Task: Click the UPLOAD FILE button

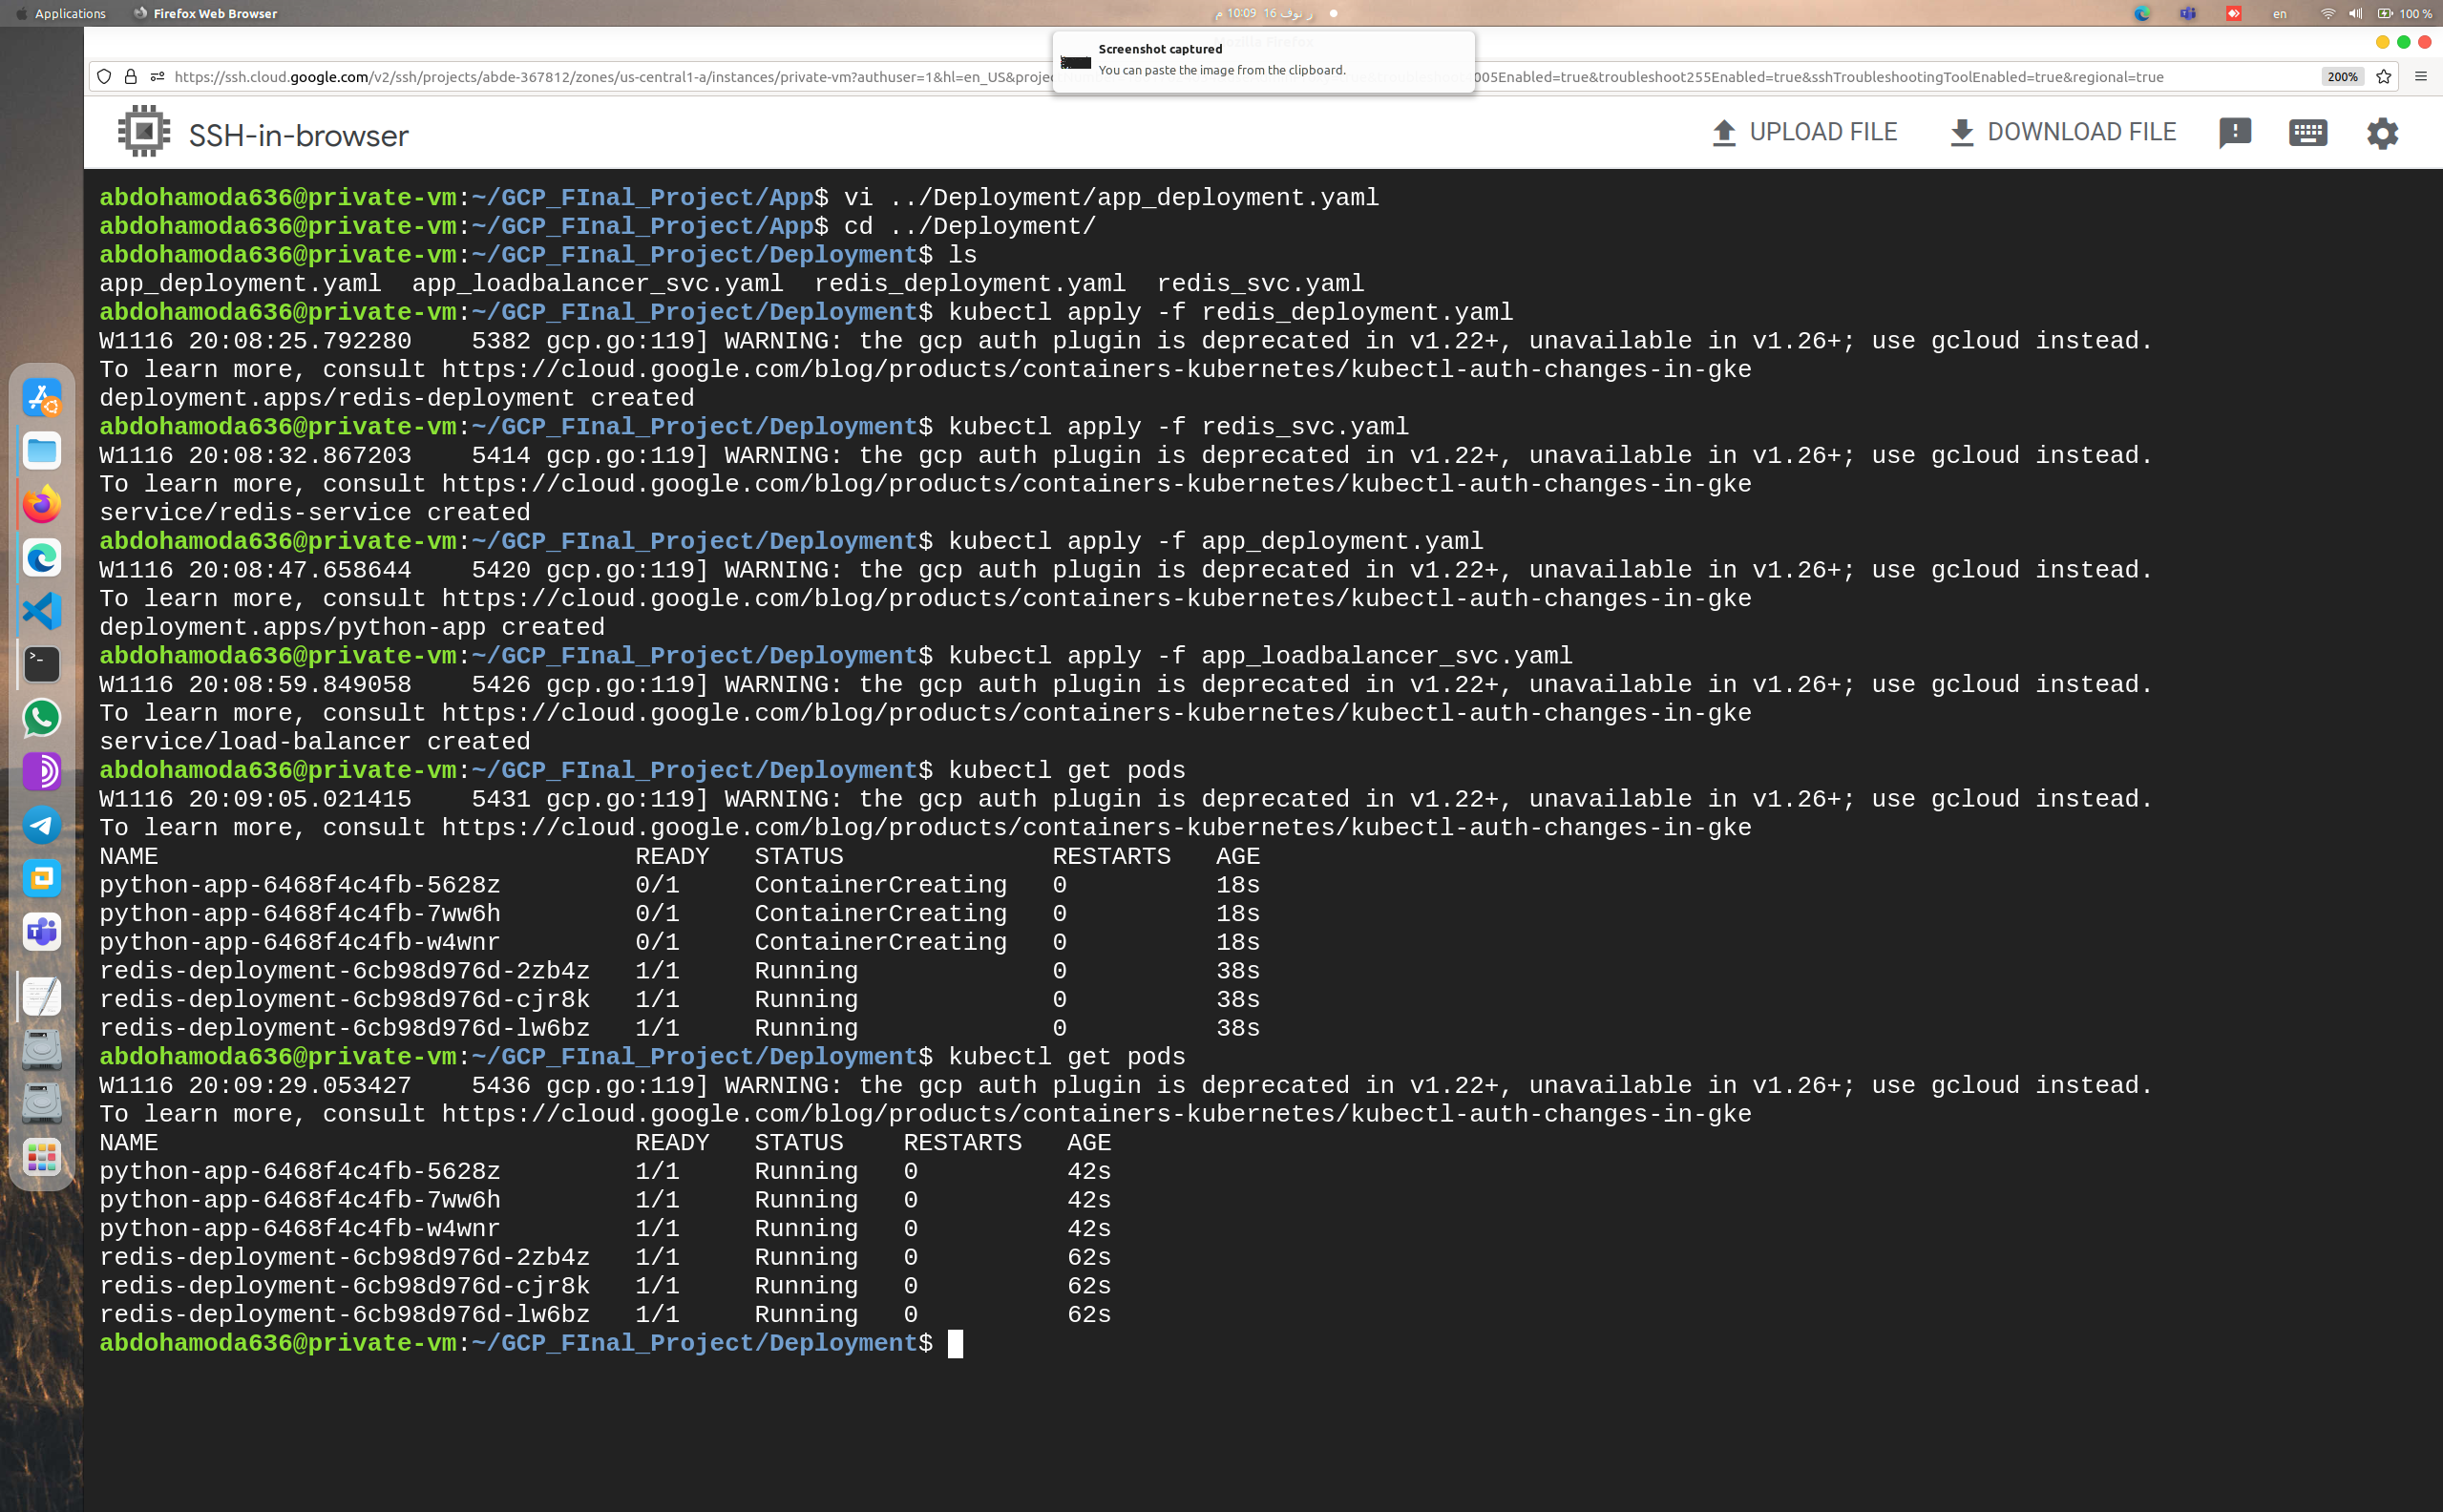Action: tap(1804, 131)
